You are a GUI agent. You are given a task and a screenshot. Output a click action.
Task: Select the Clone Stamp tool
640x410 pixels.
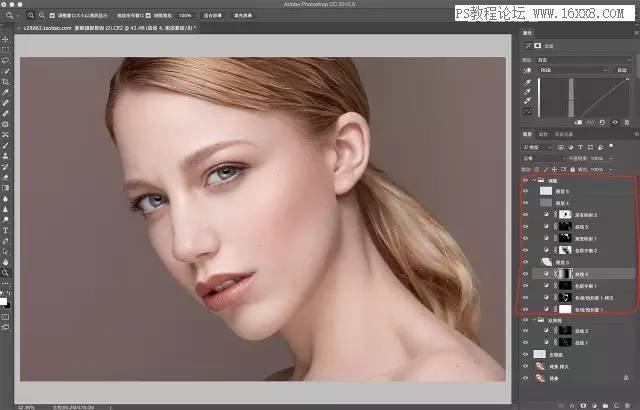5,156
